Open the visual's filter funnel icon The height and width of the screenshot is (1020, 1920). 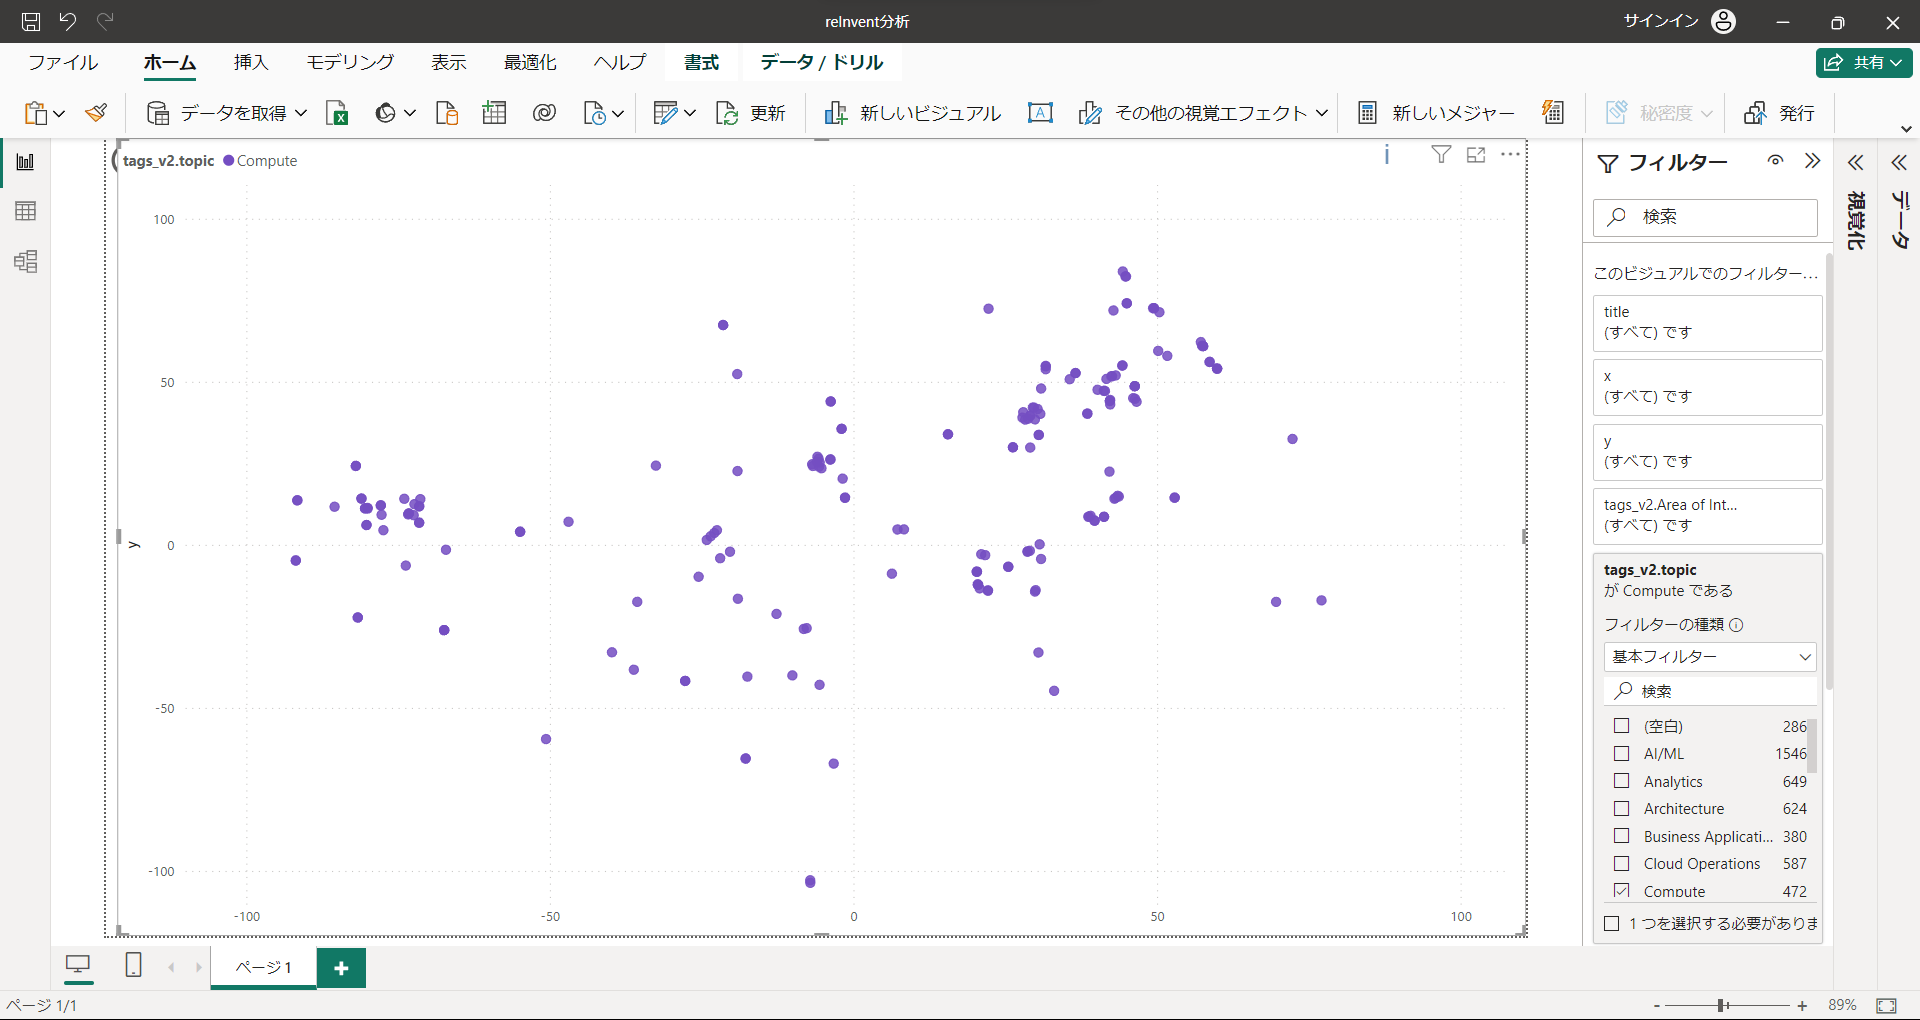pos(1441,155)
